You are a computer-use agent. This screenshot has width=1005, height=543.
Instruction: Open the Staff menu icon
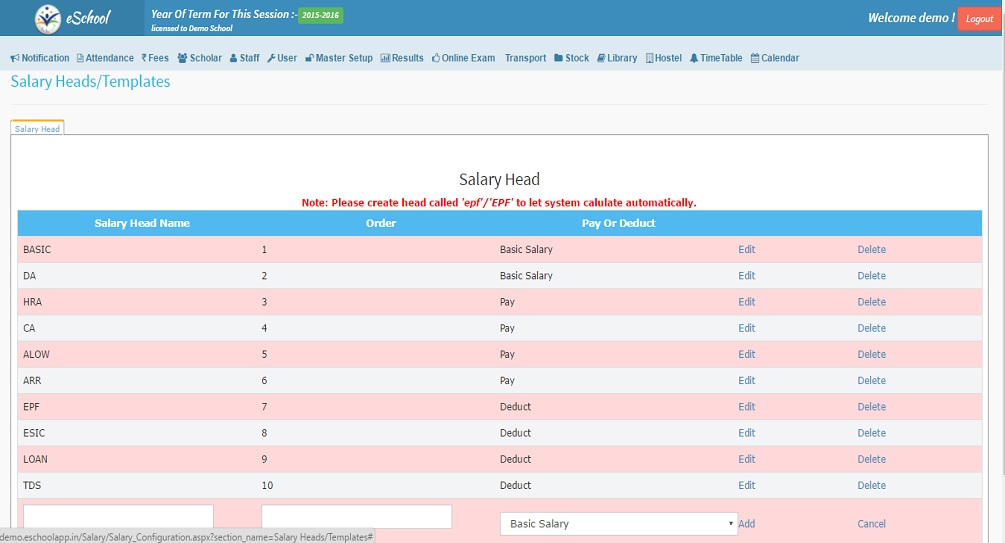(233, 58)
